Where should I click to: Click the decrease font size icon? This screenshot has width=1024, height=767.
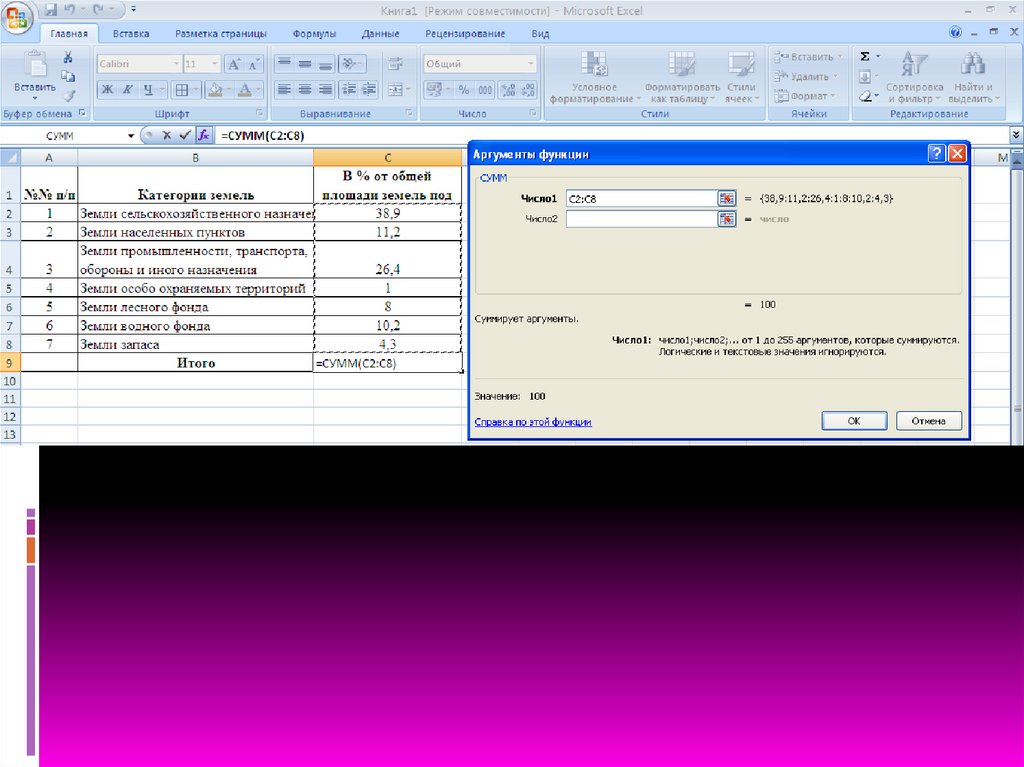point(254,64)
